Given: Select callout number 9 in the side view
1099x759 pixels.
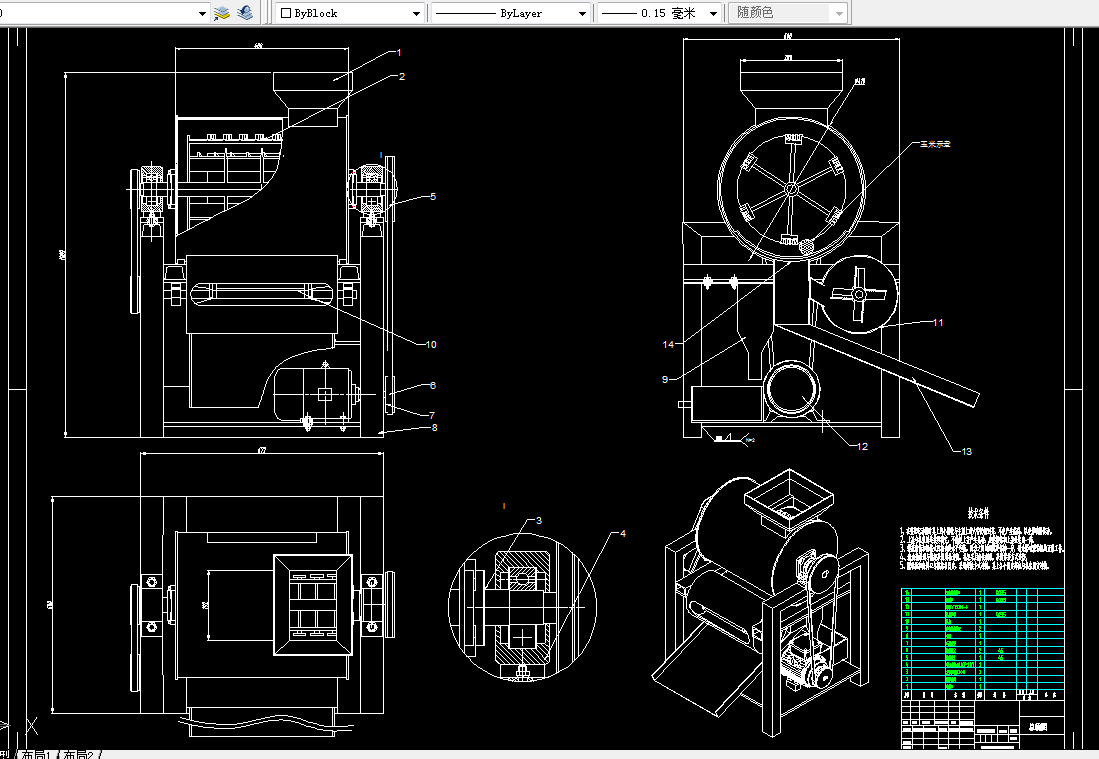Looking at the screenshot, I should (665, 379).
